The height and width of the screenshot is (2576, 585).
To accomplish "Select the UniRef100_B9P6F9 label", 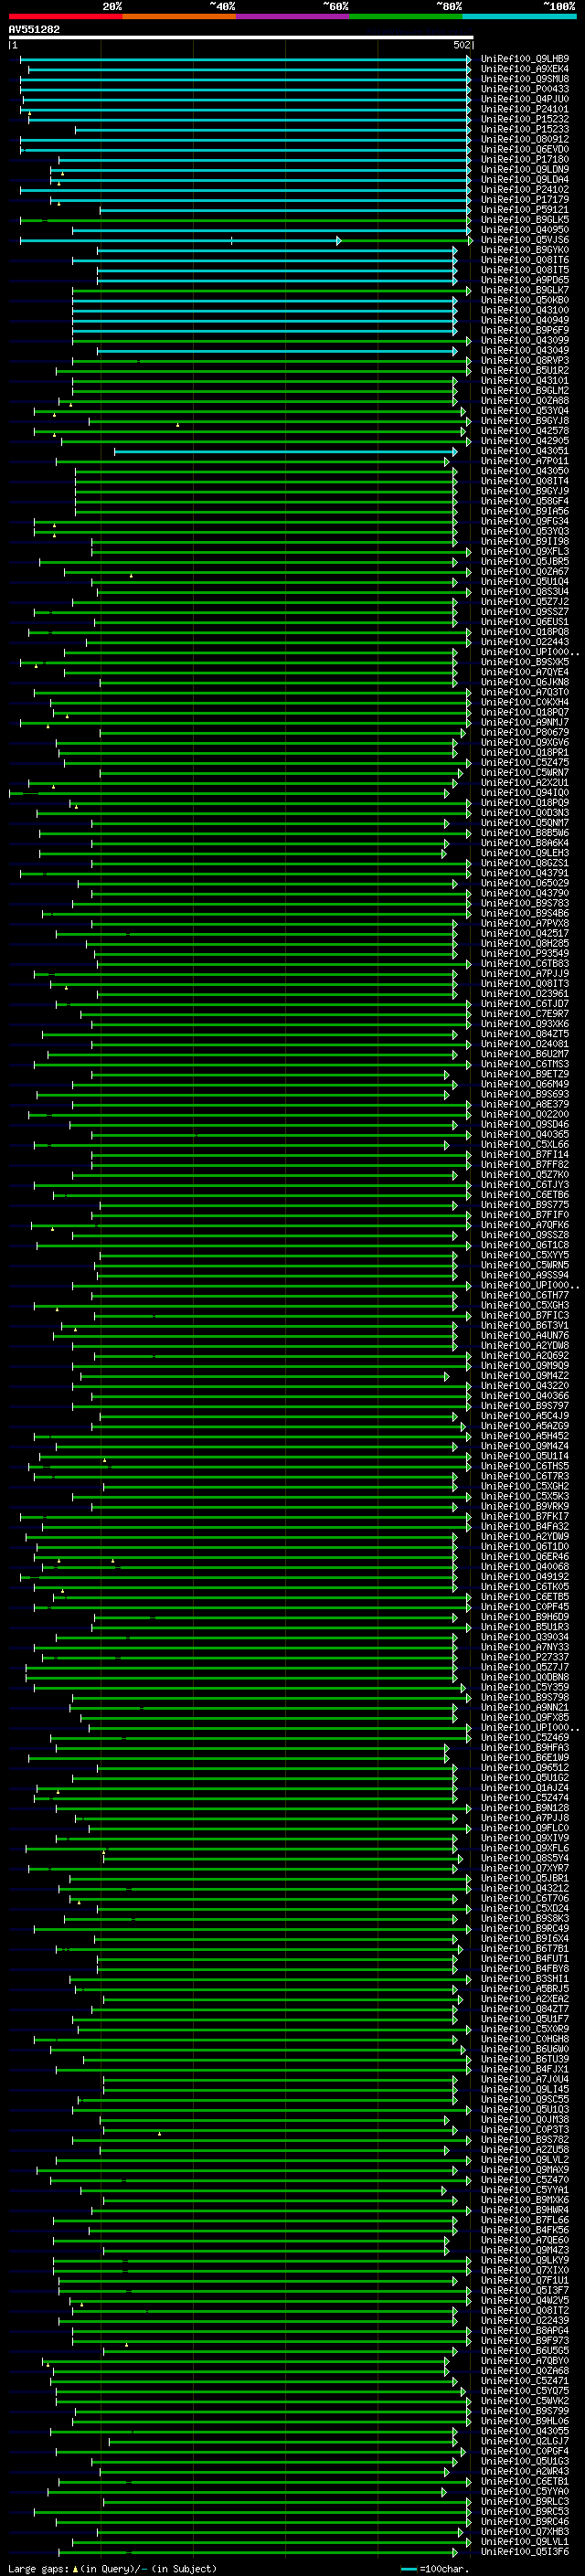I will click(525, 330).
